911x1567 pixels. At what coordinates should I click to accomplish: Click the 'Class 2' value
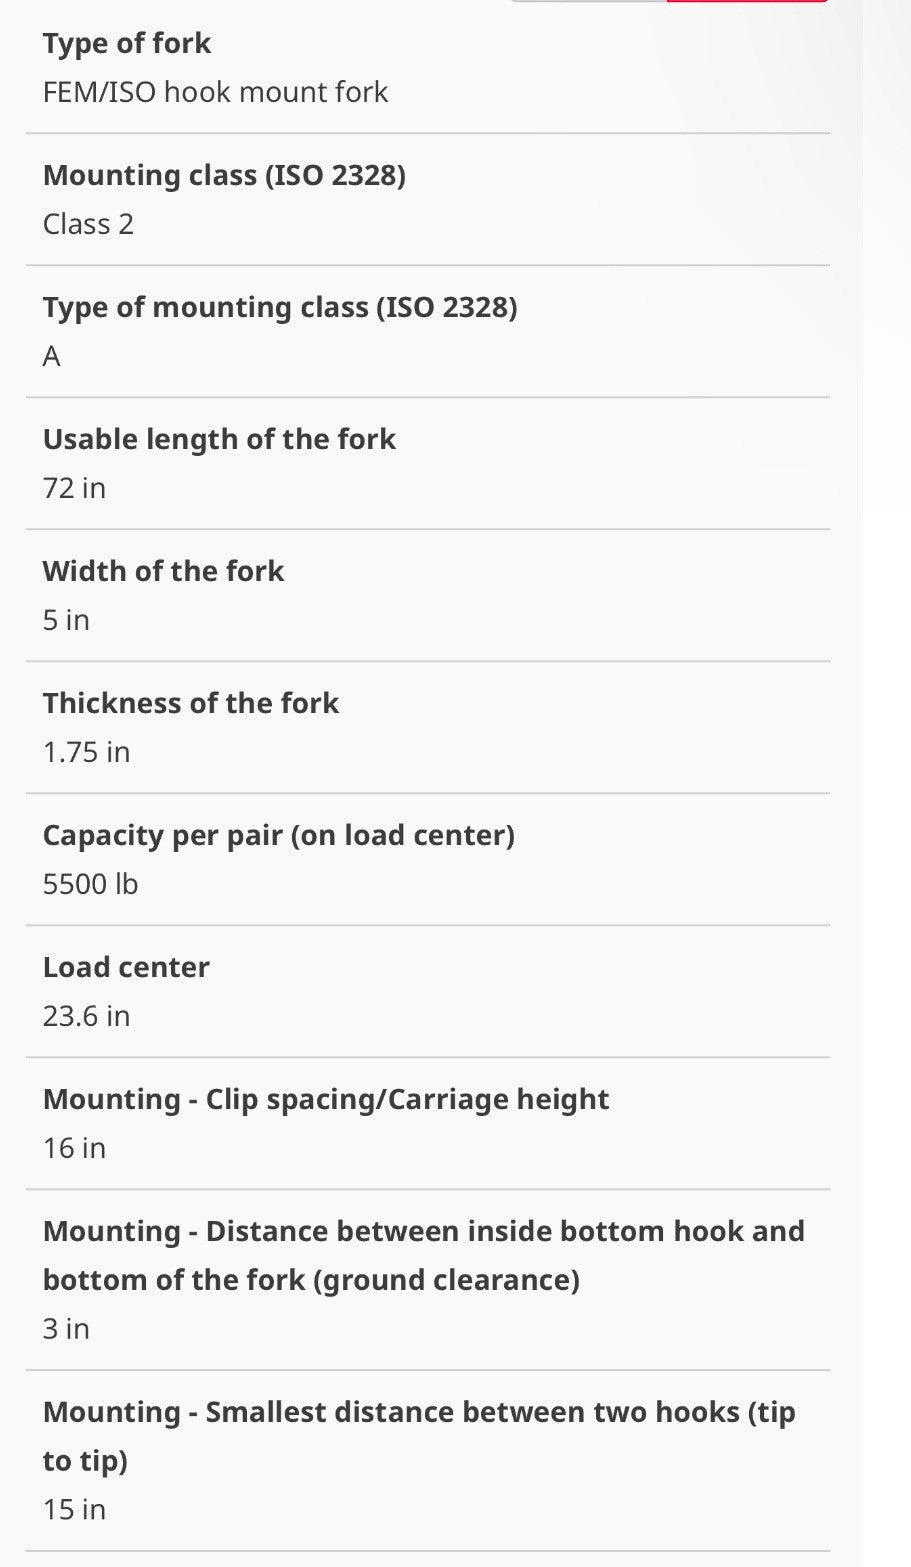pyautogui.click(x=88, y=224)
